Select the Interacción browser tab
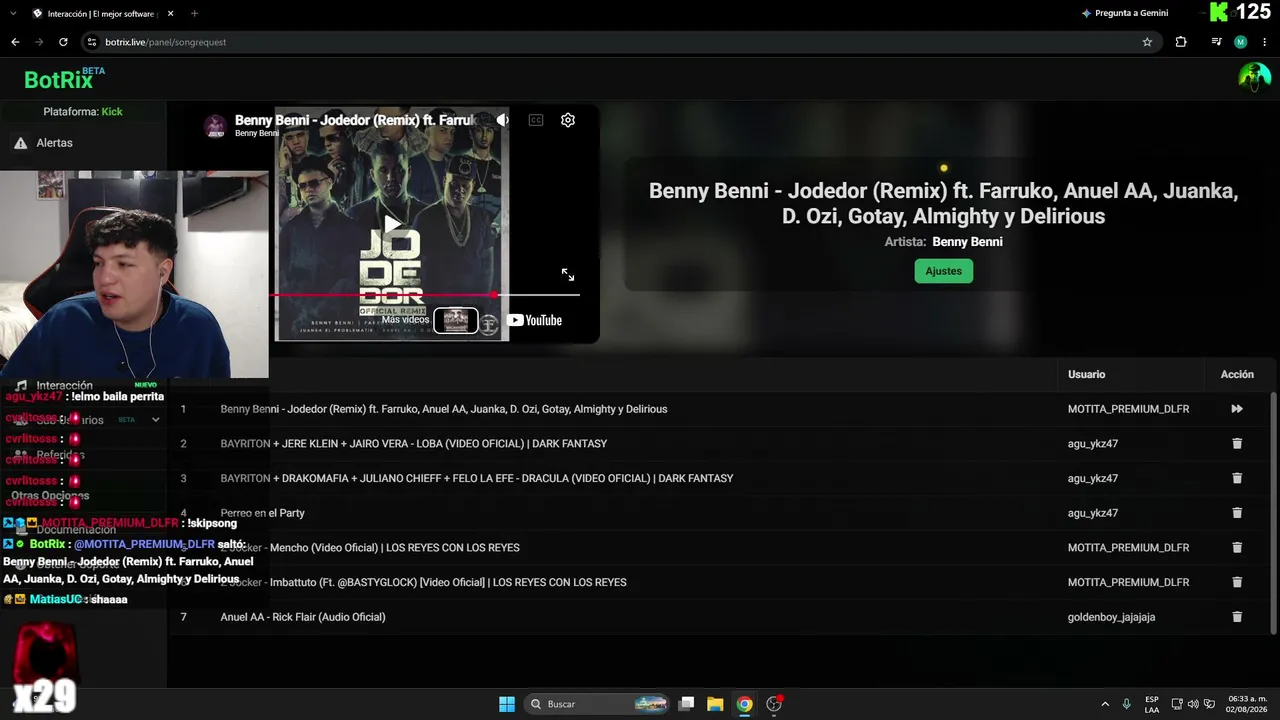 (103, 13)
